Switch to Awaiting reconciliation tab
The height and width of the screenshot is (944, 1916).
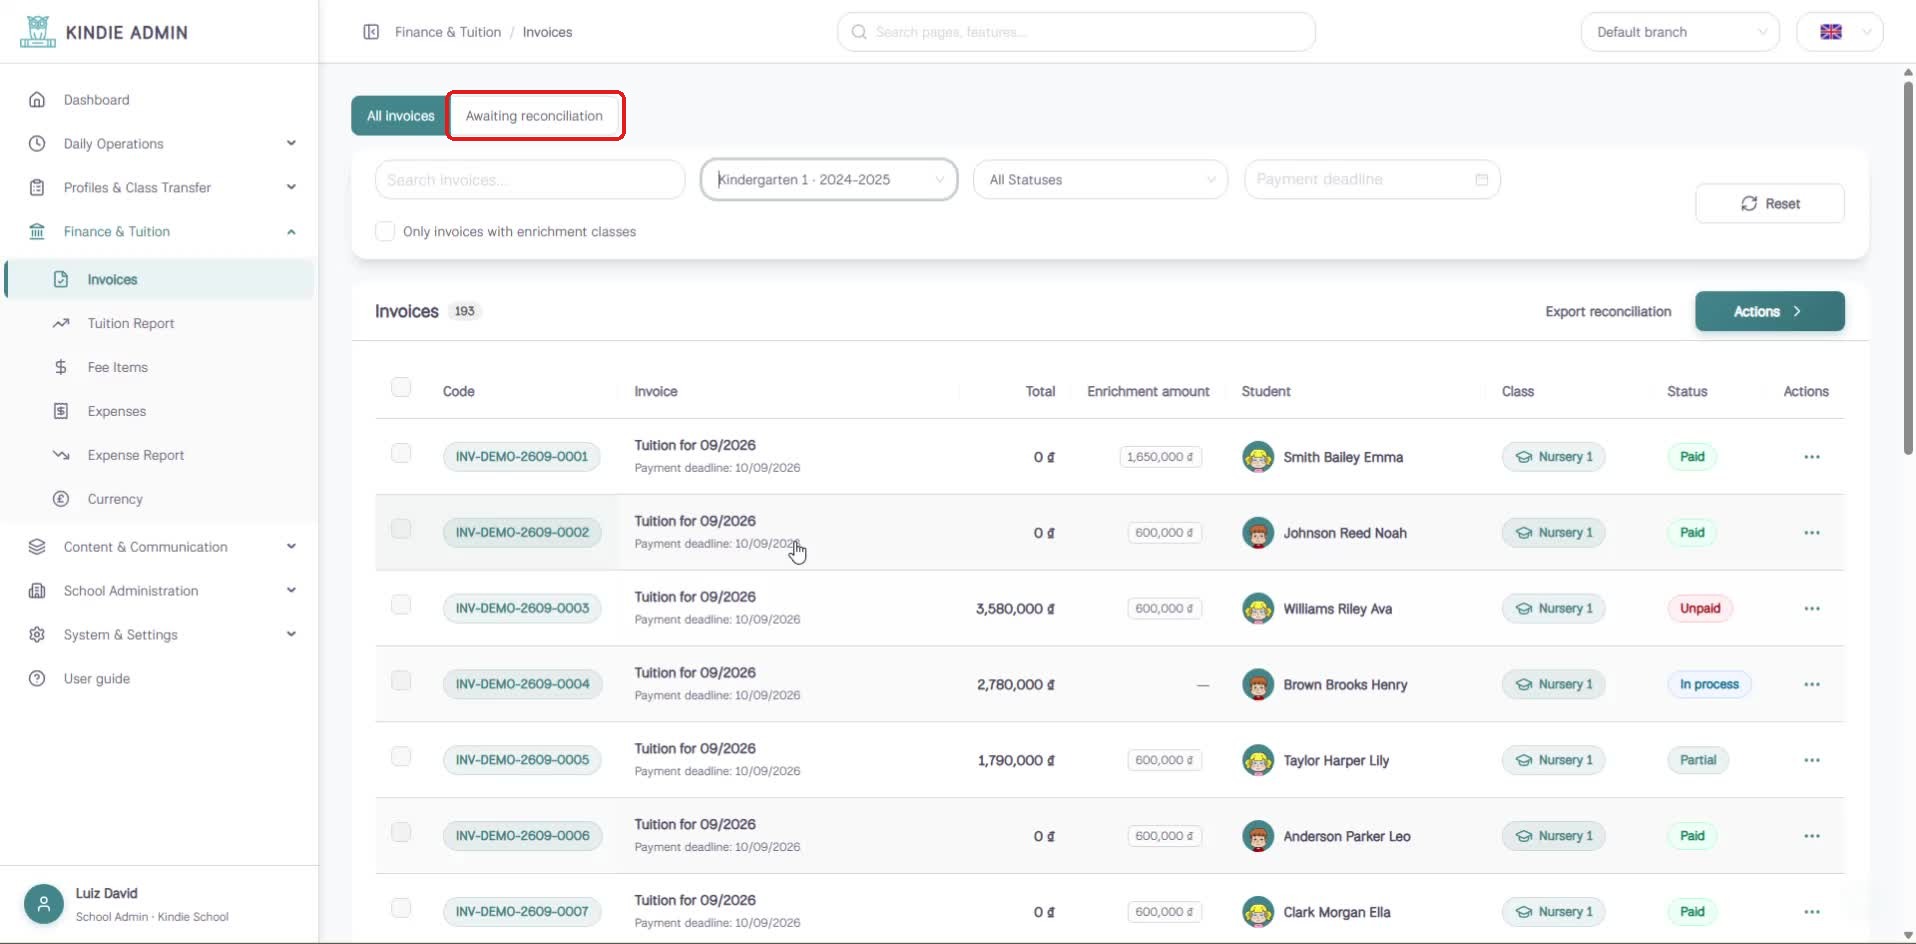point(534,116)
